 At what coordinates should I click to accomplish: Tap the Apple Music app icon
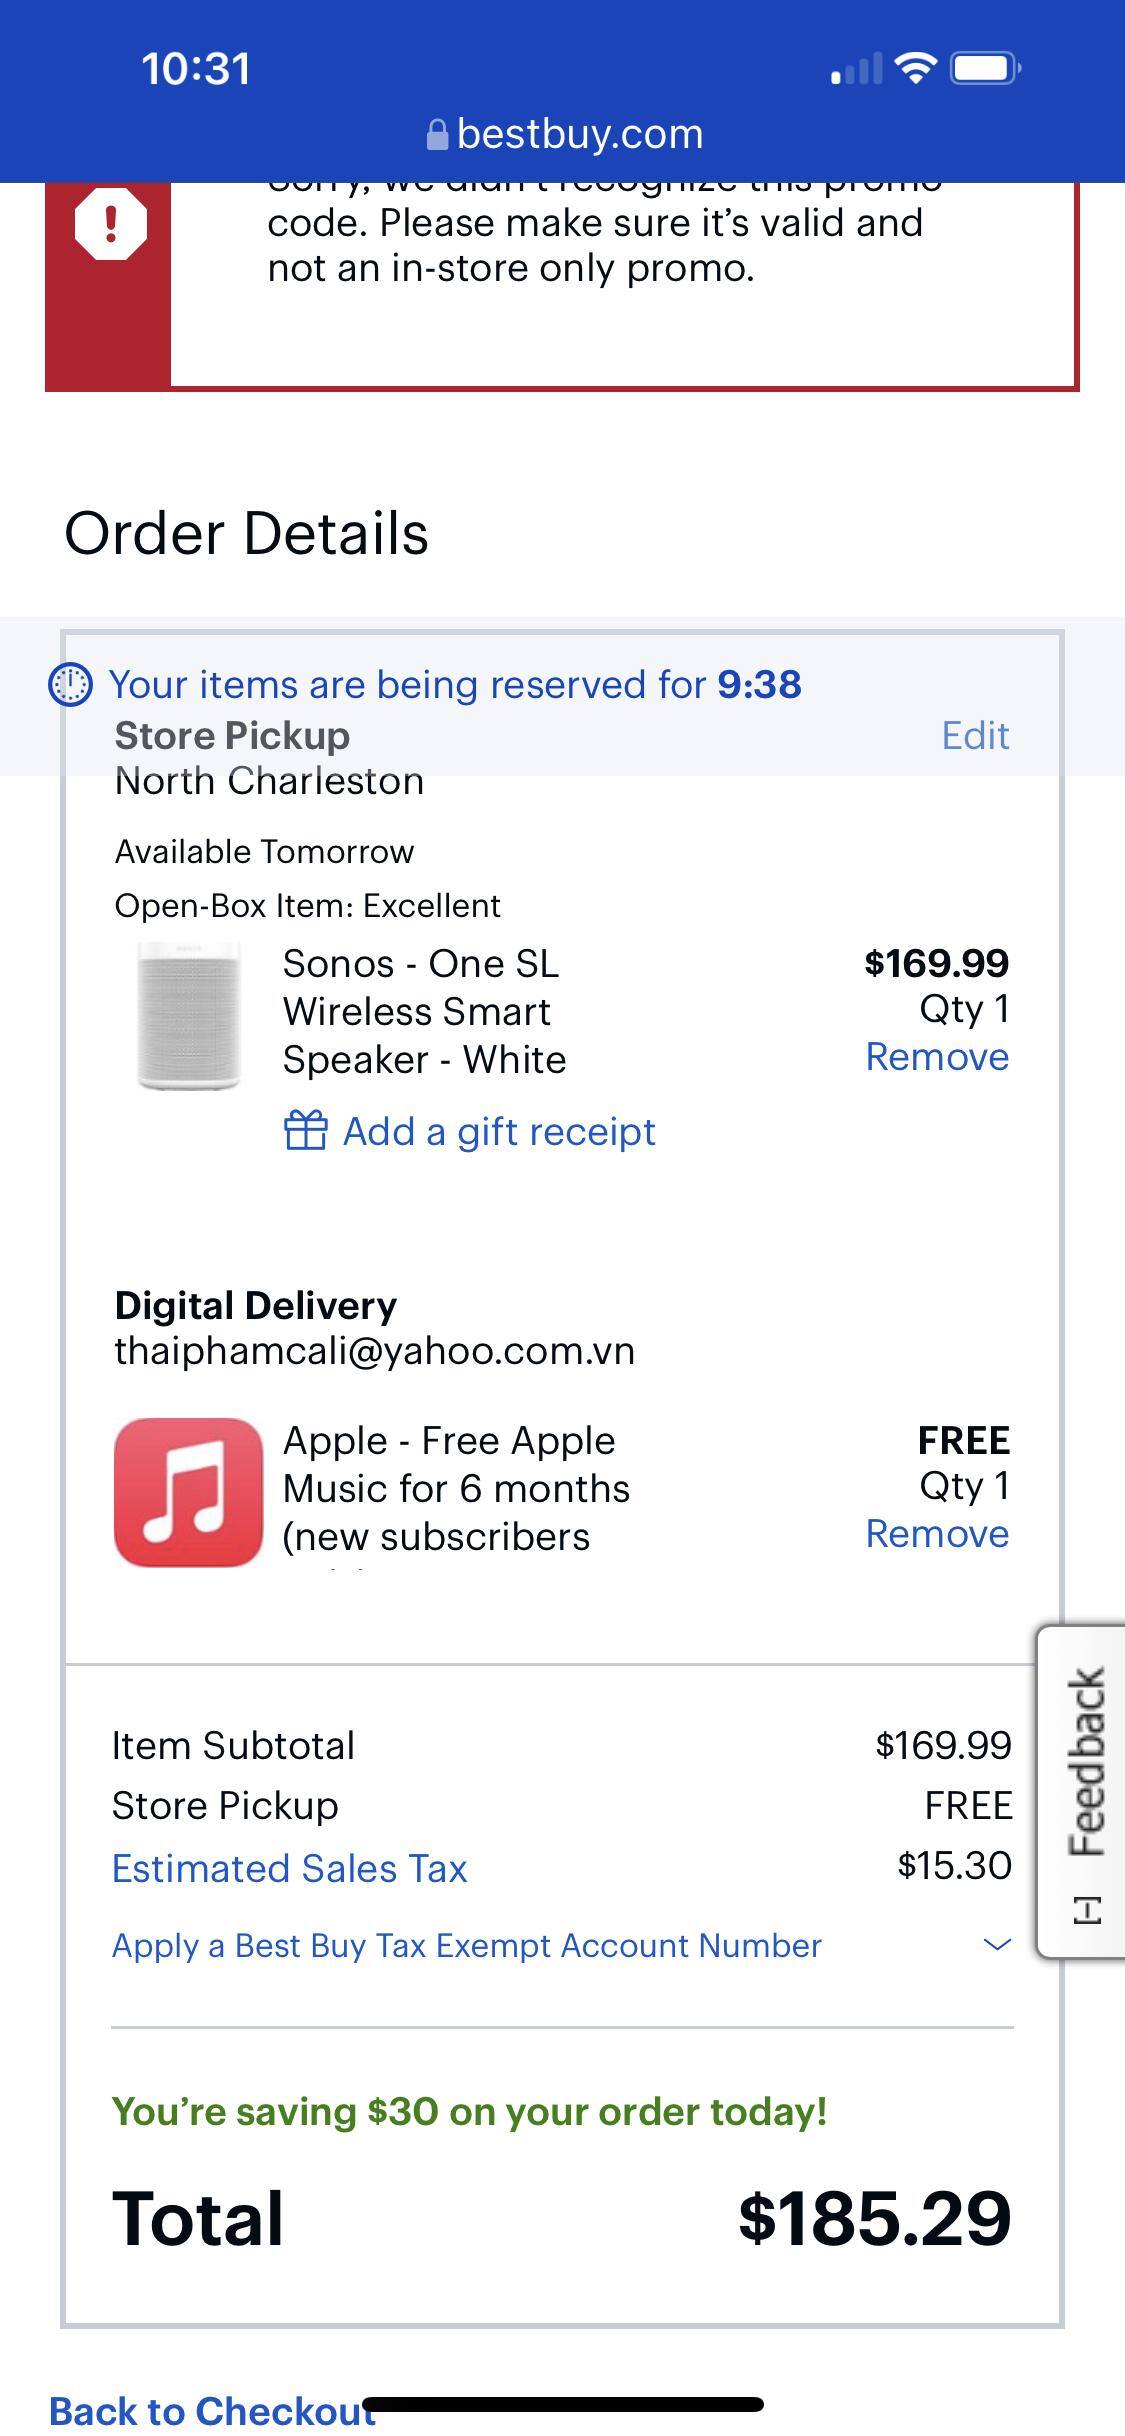188,1491
